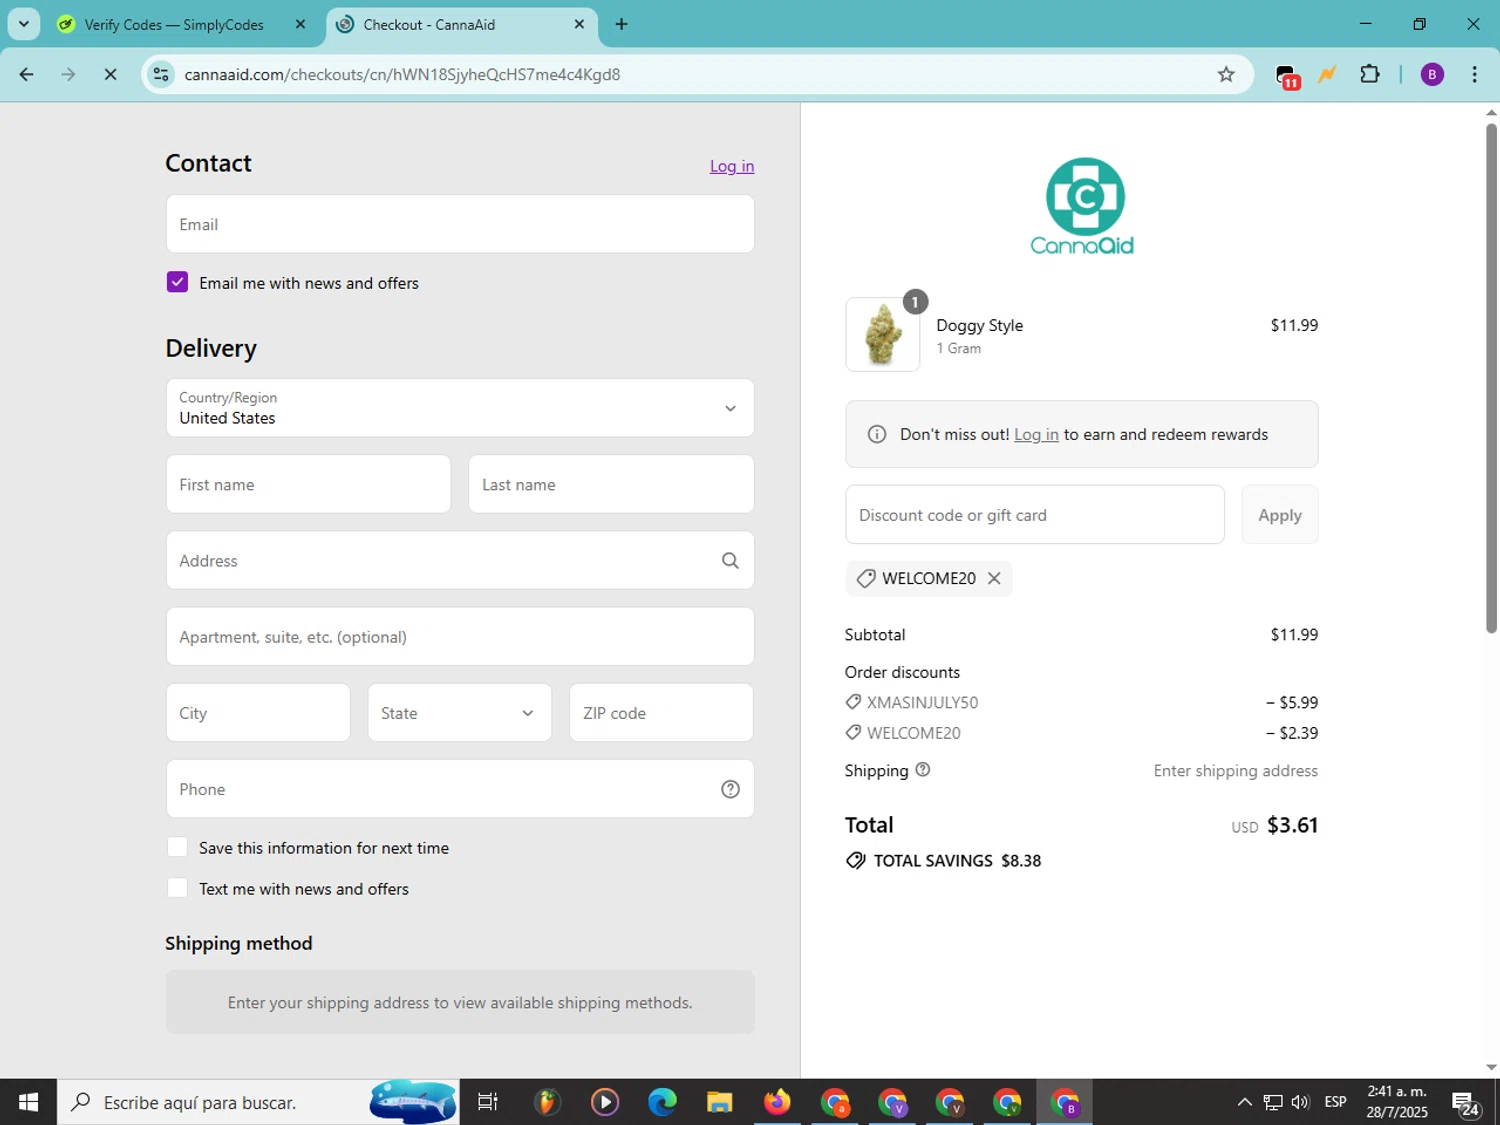Click the browser address bar URL
The image size is (1500, 1125).
point(402,74)
